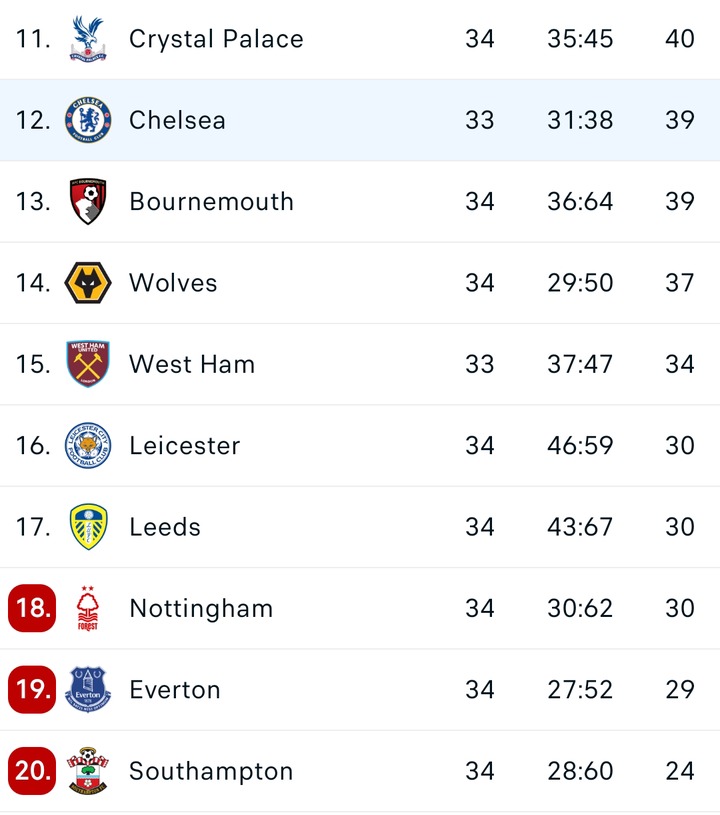Open the Crystal Palace team name link
The width and height of the screenshot is (720, 815).
pyautogui.click(x=216, y=39)
